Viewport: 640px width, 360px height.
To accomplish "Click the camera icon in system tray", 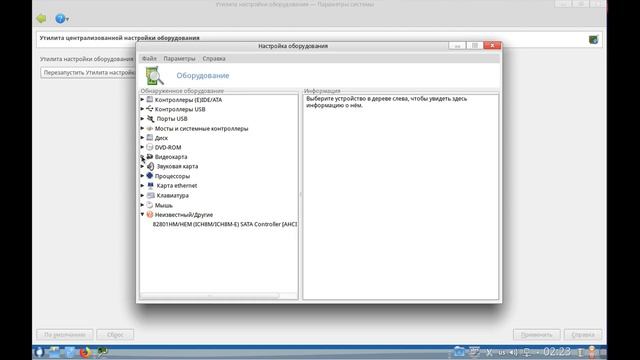I will tap(459, 351).
